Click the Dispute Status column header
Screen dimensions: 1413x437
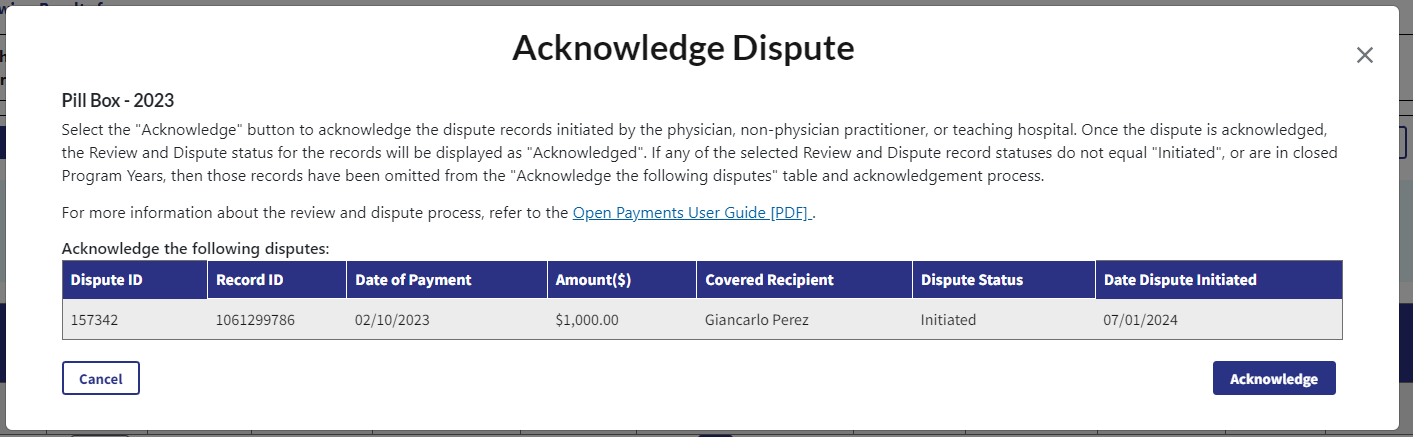(x=971, y=280)
